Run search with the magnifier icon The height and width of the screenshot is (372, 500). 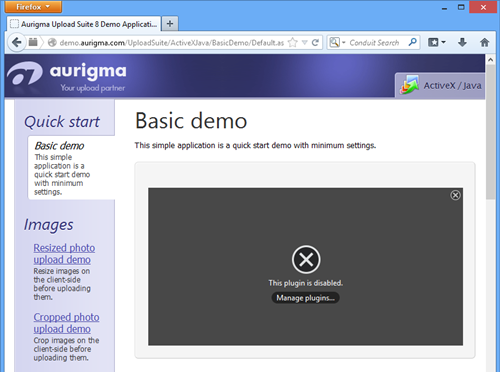pos(412,42)
